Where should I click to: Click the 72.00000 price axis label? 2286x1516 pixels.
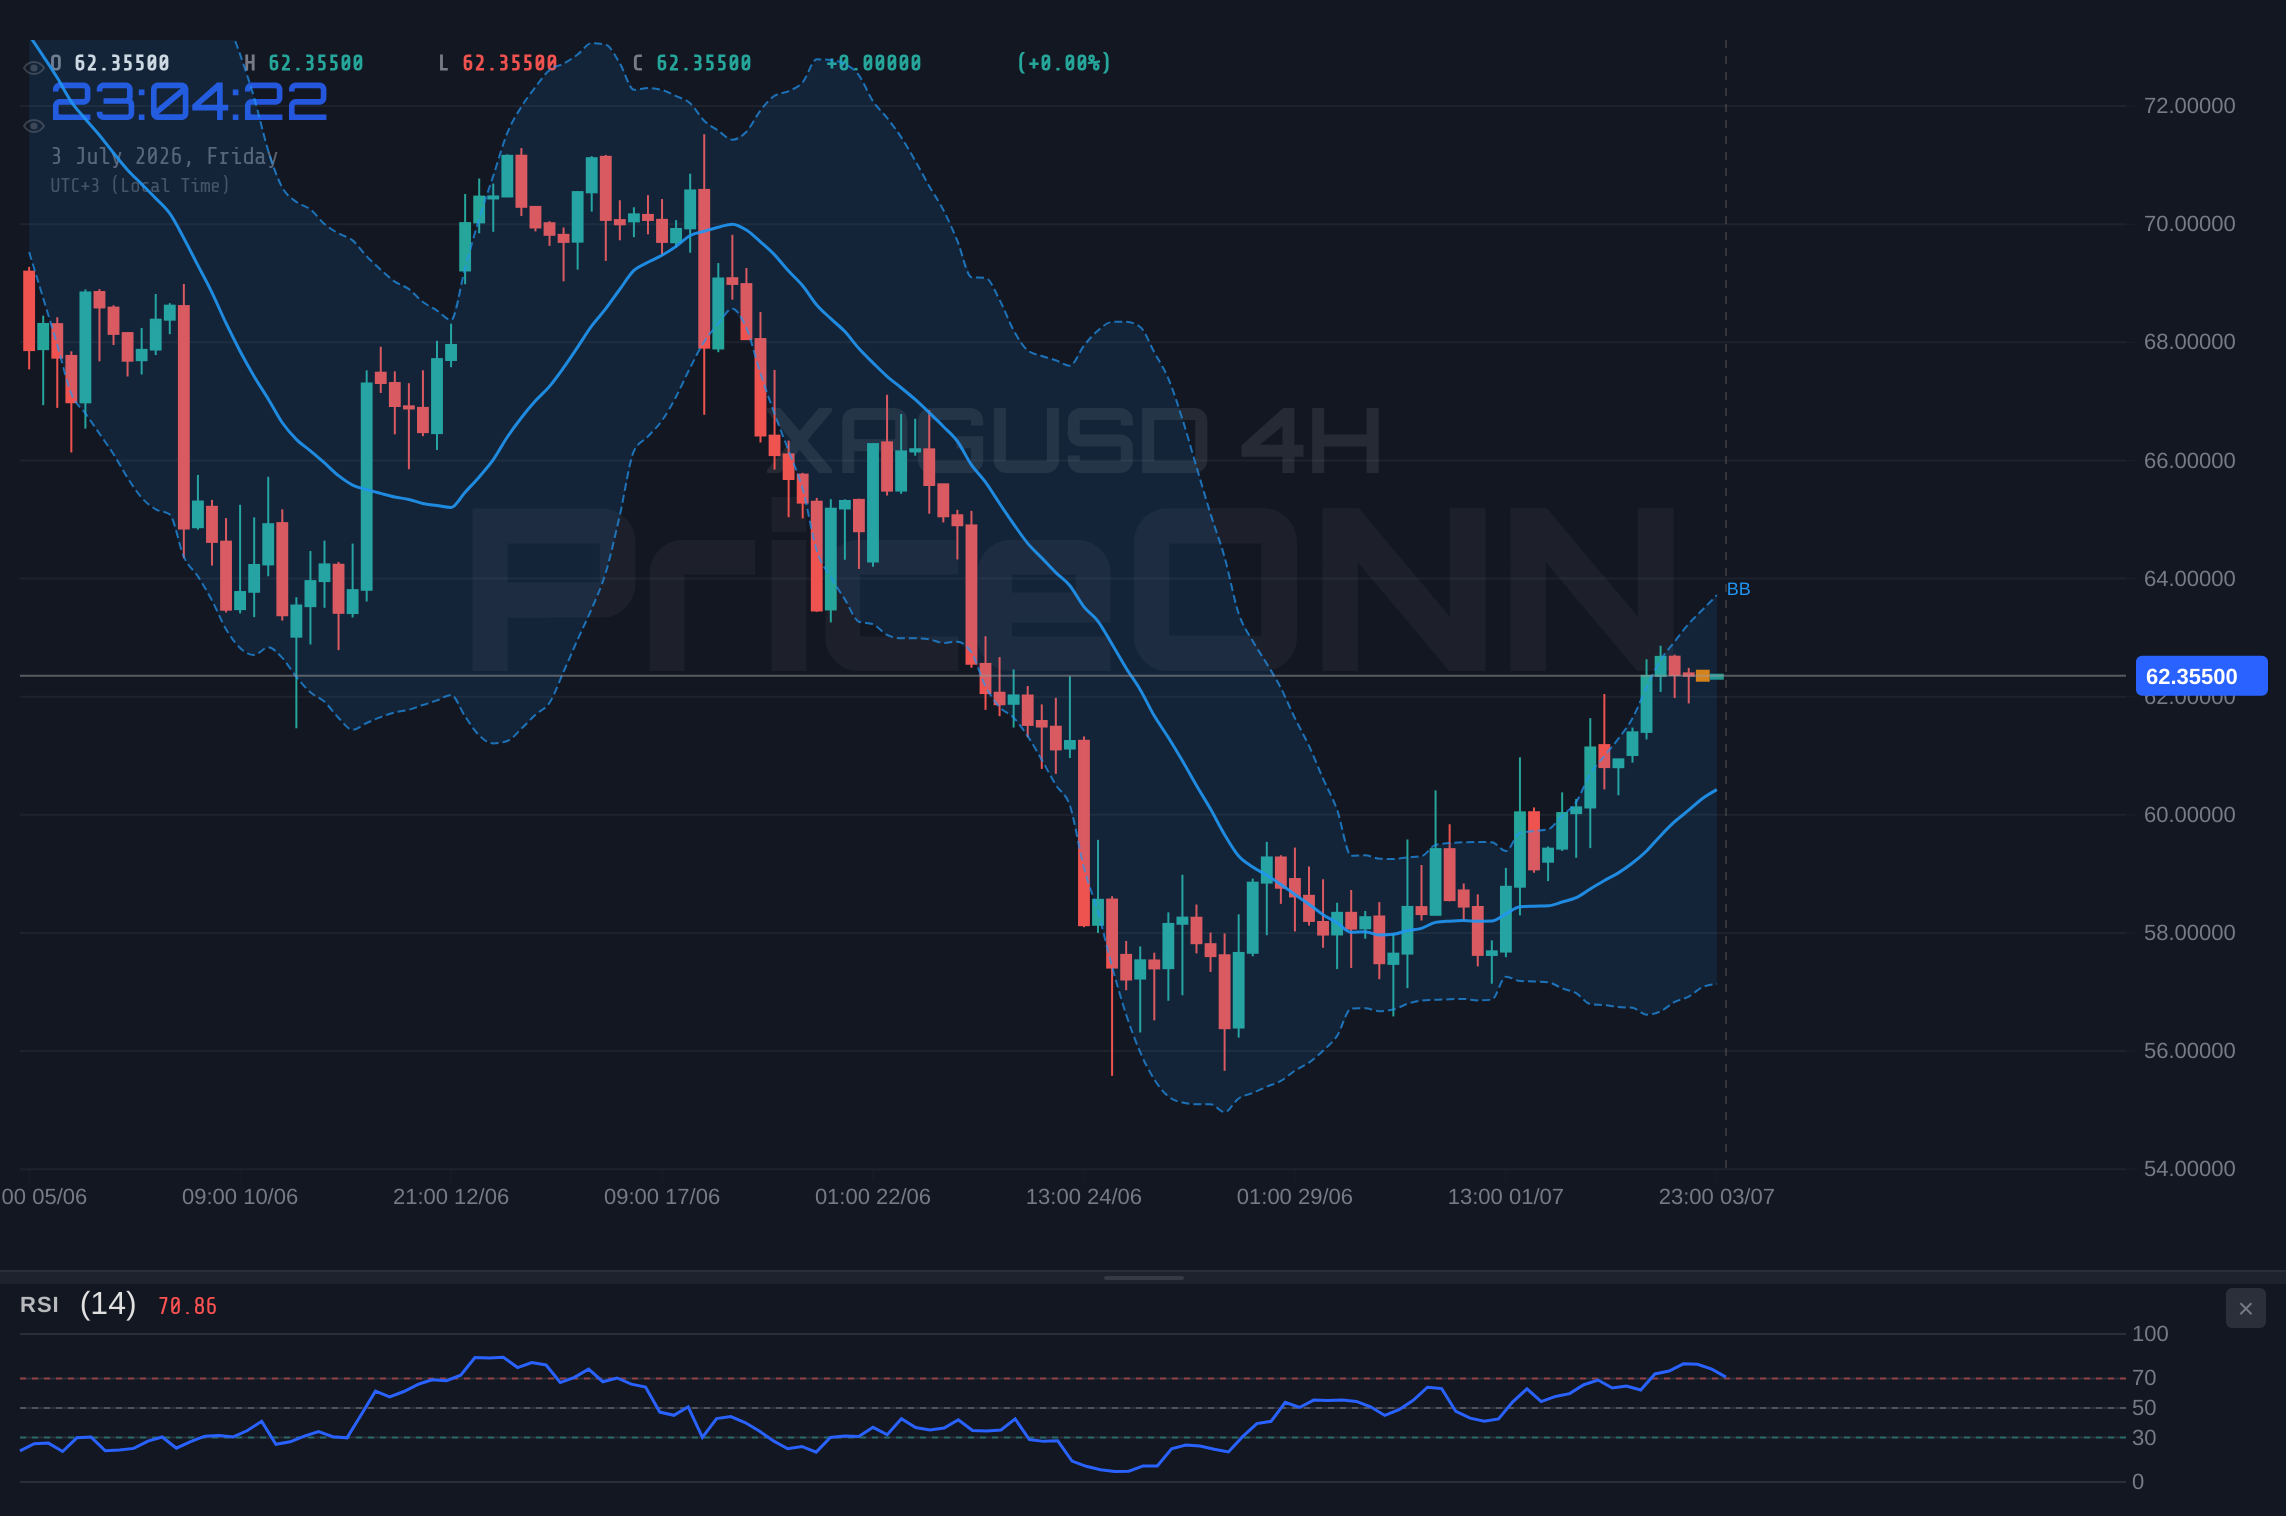click(x=2189, y=106)
